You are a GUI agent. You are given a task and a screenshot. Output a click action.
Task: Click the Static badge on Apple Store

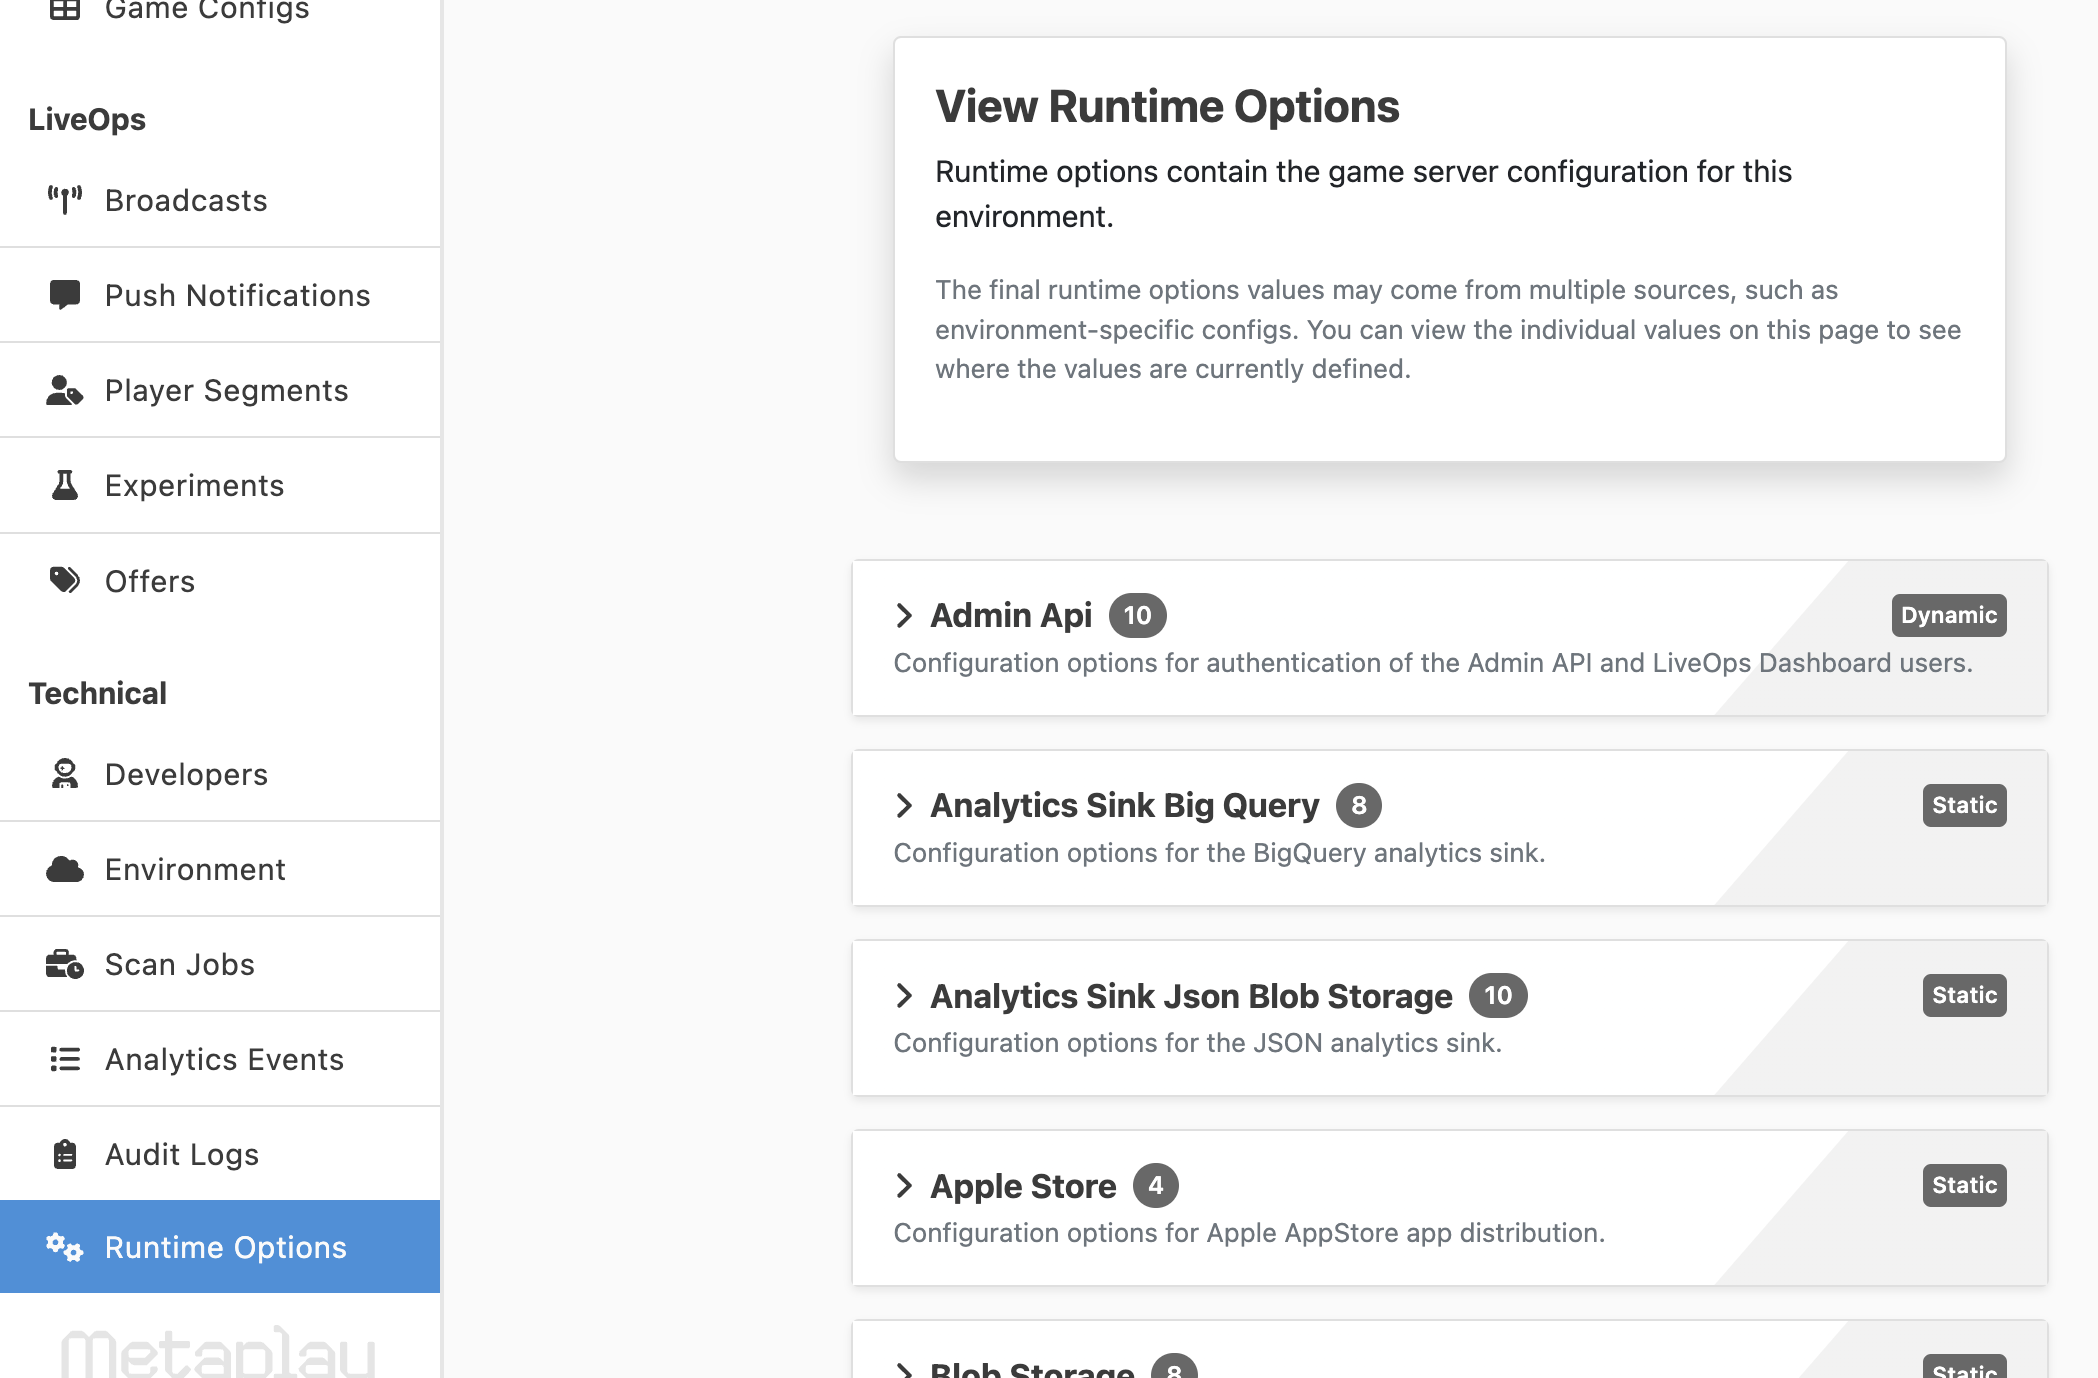click(x=1964, y=1184)
